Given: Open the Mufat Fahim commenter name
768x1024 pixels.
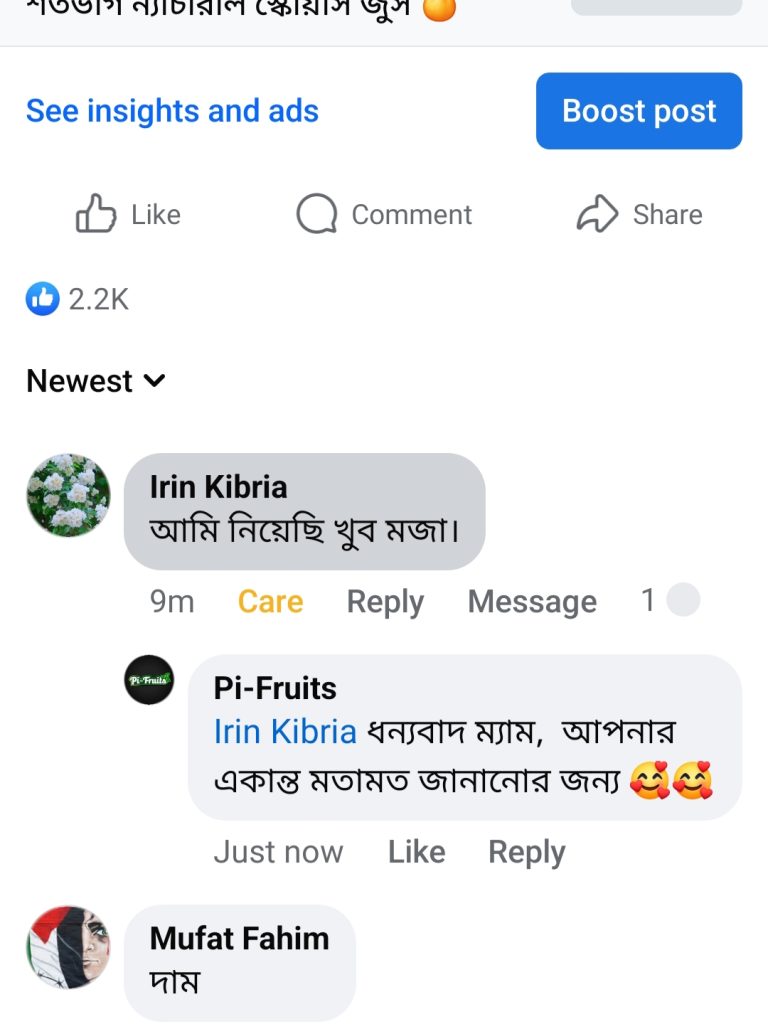Looking at the screenshot, I should (239, 938).
